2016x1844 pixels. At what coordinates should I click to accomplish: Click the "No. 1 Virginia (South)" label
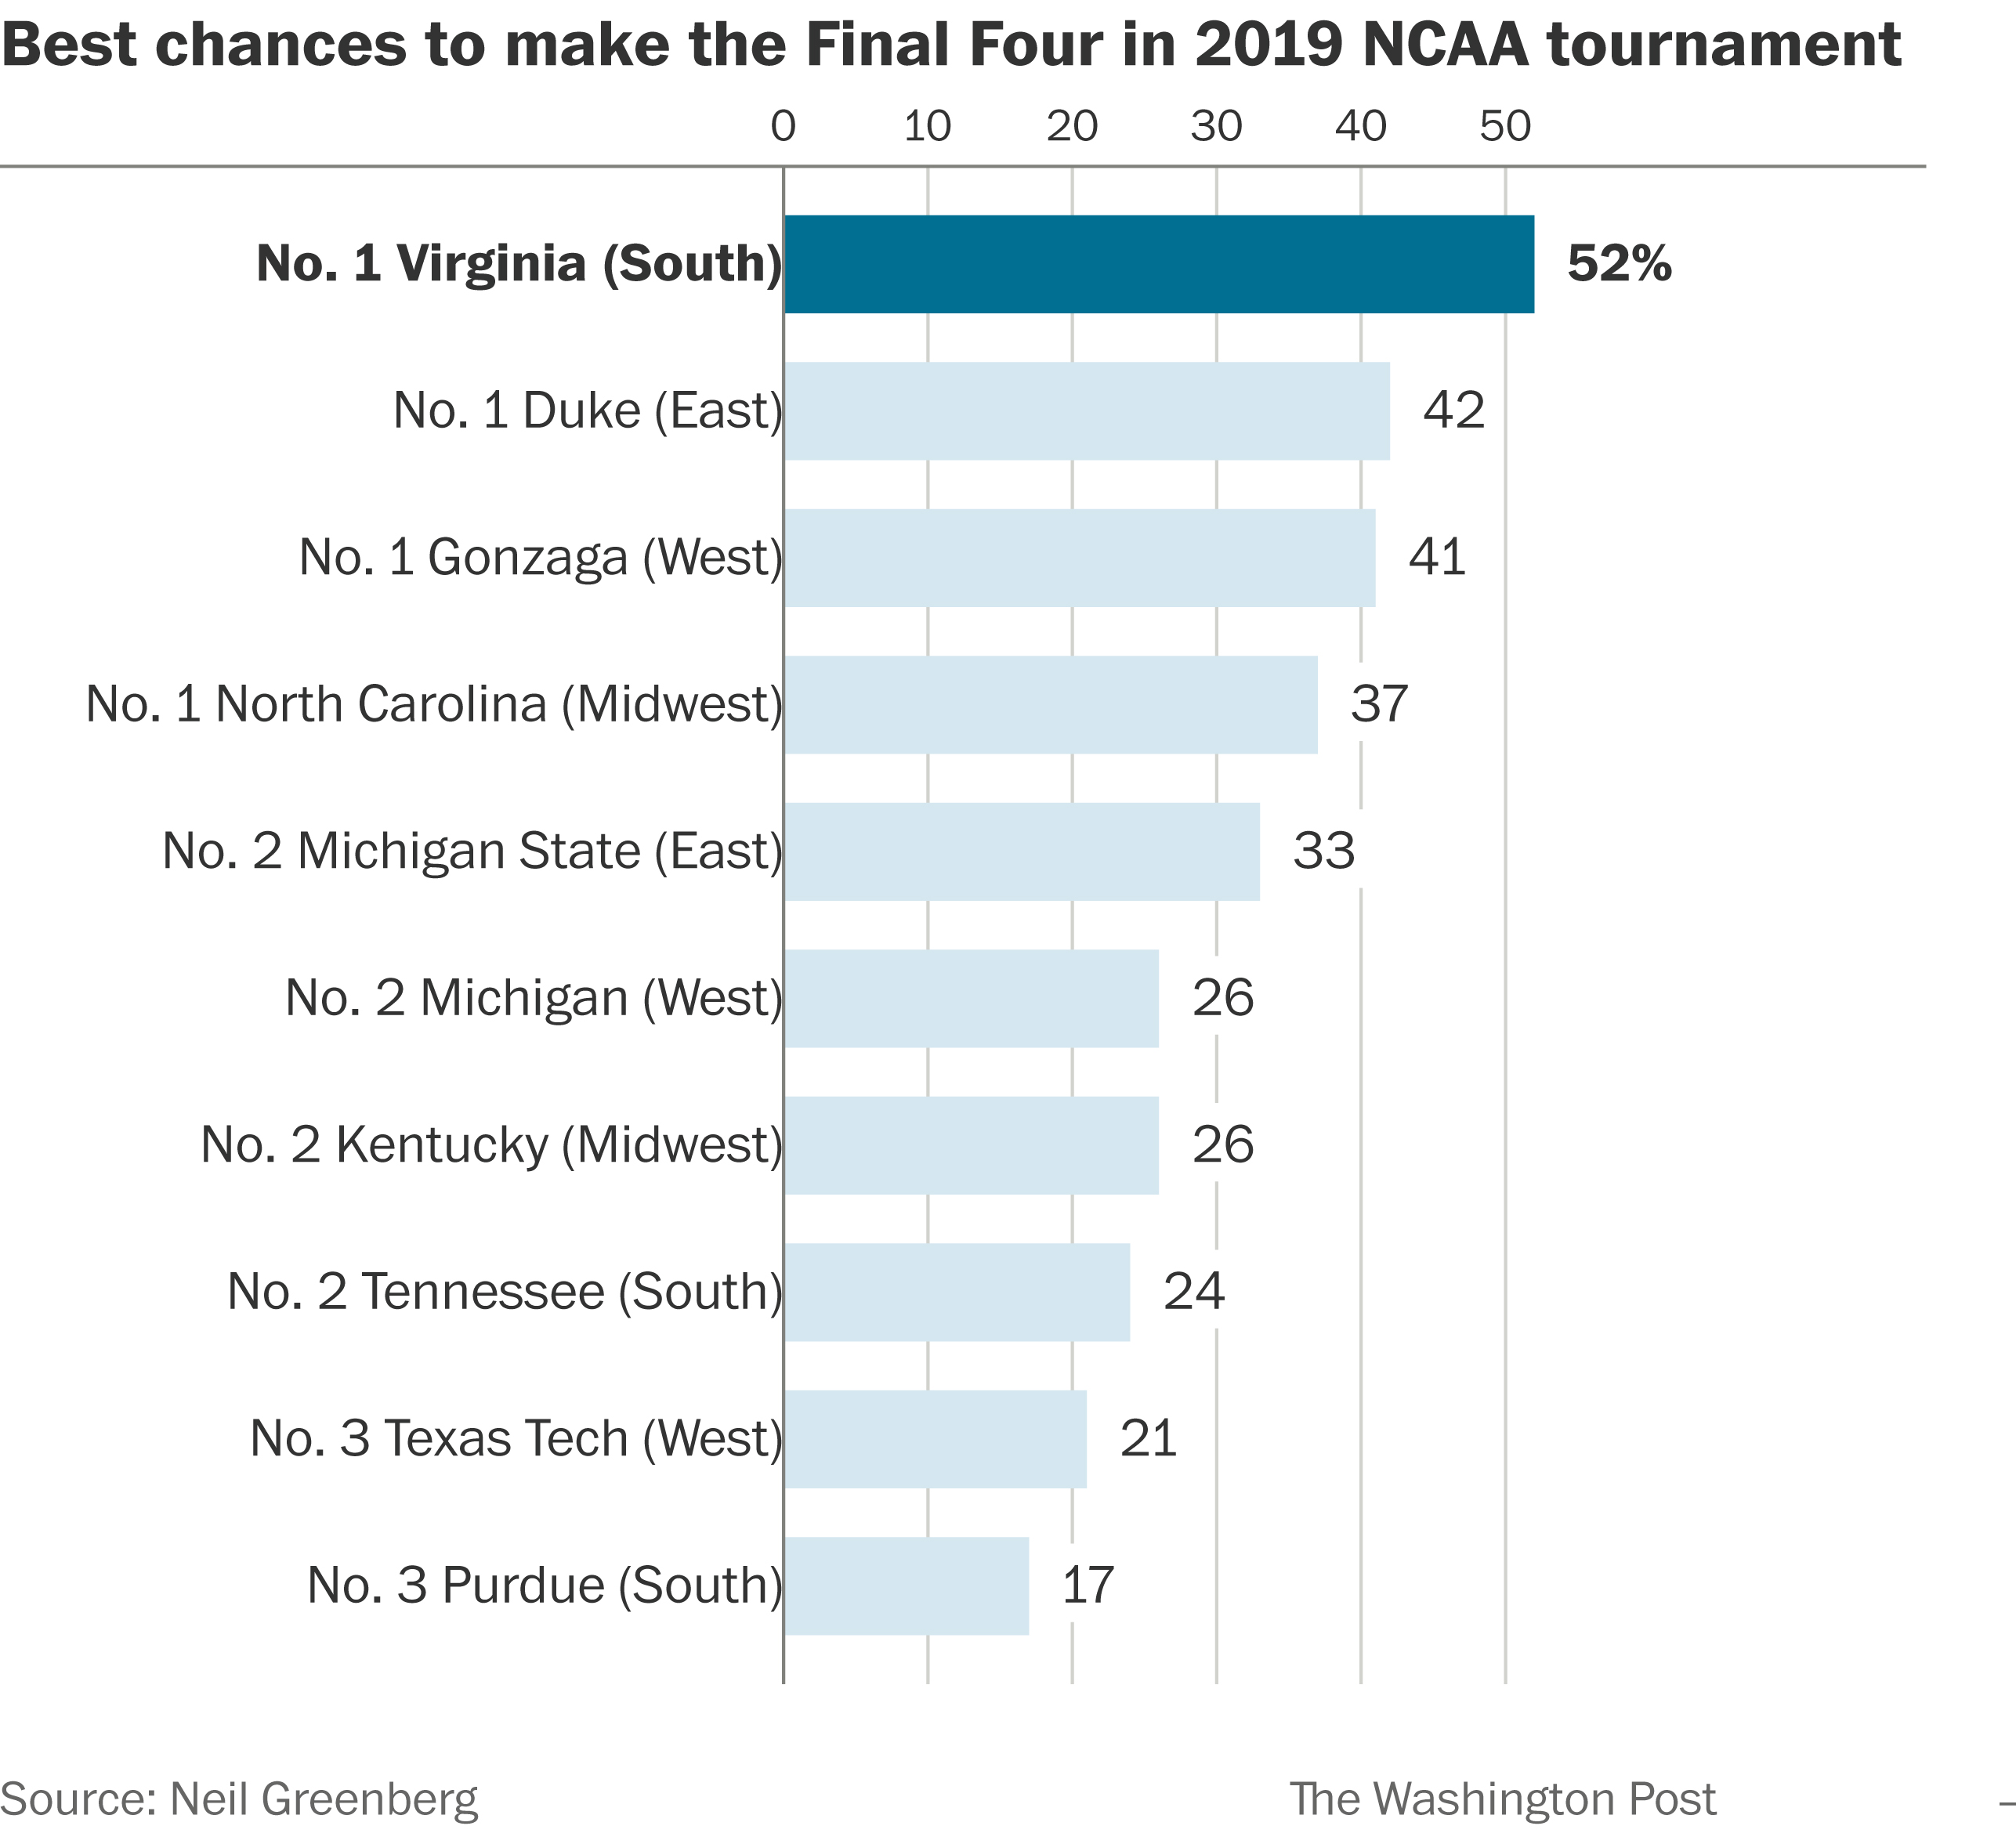click(x=519, y=264)
